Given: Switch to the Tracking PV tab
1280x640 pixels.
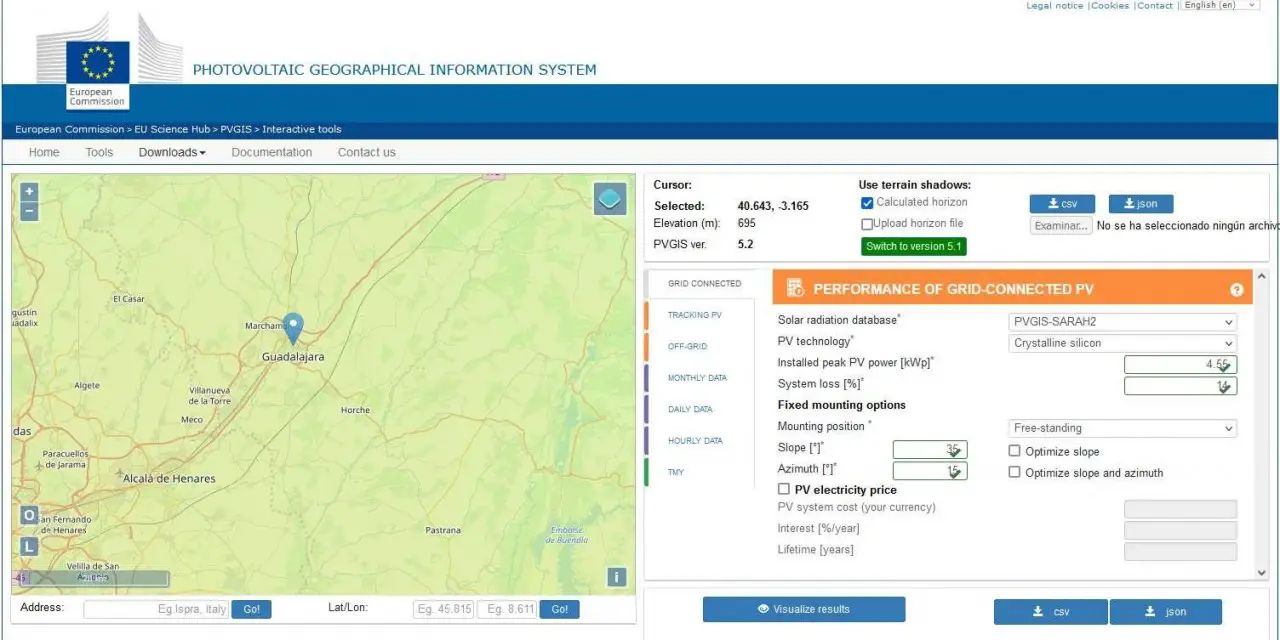Looking at the screenshot, I should (x=695, y=315).
